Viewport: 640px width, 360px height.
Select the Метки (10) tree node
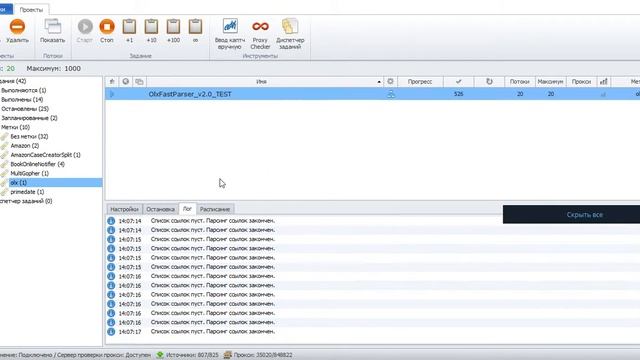tap(16, 127)
